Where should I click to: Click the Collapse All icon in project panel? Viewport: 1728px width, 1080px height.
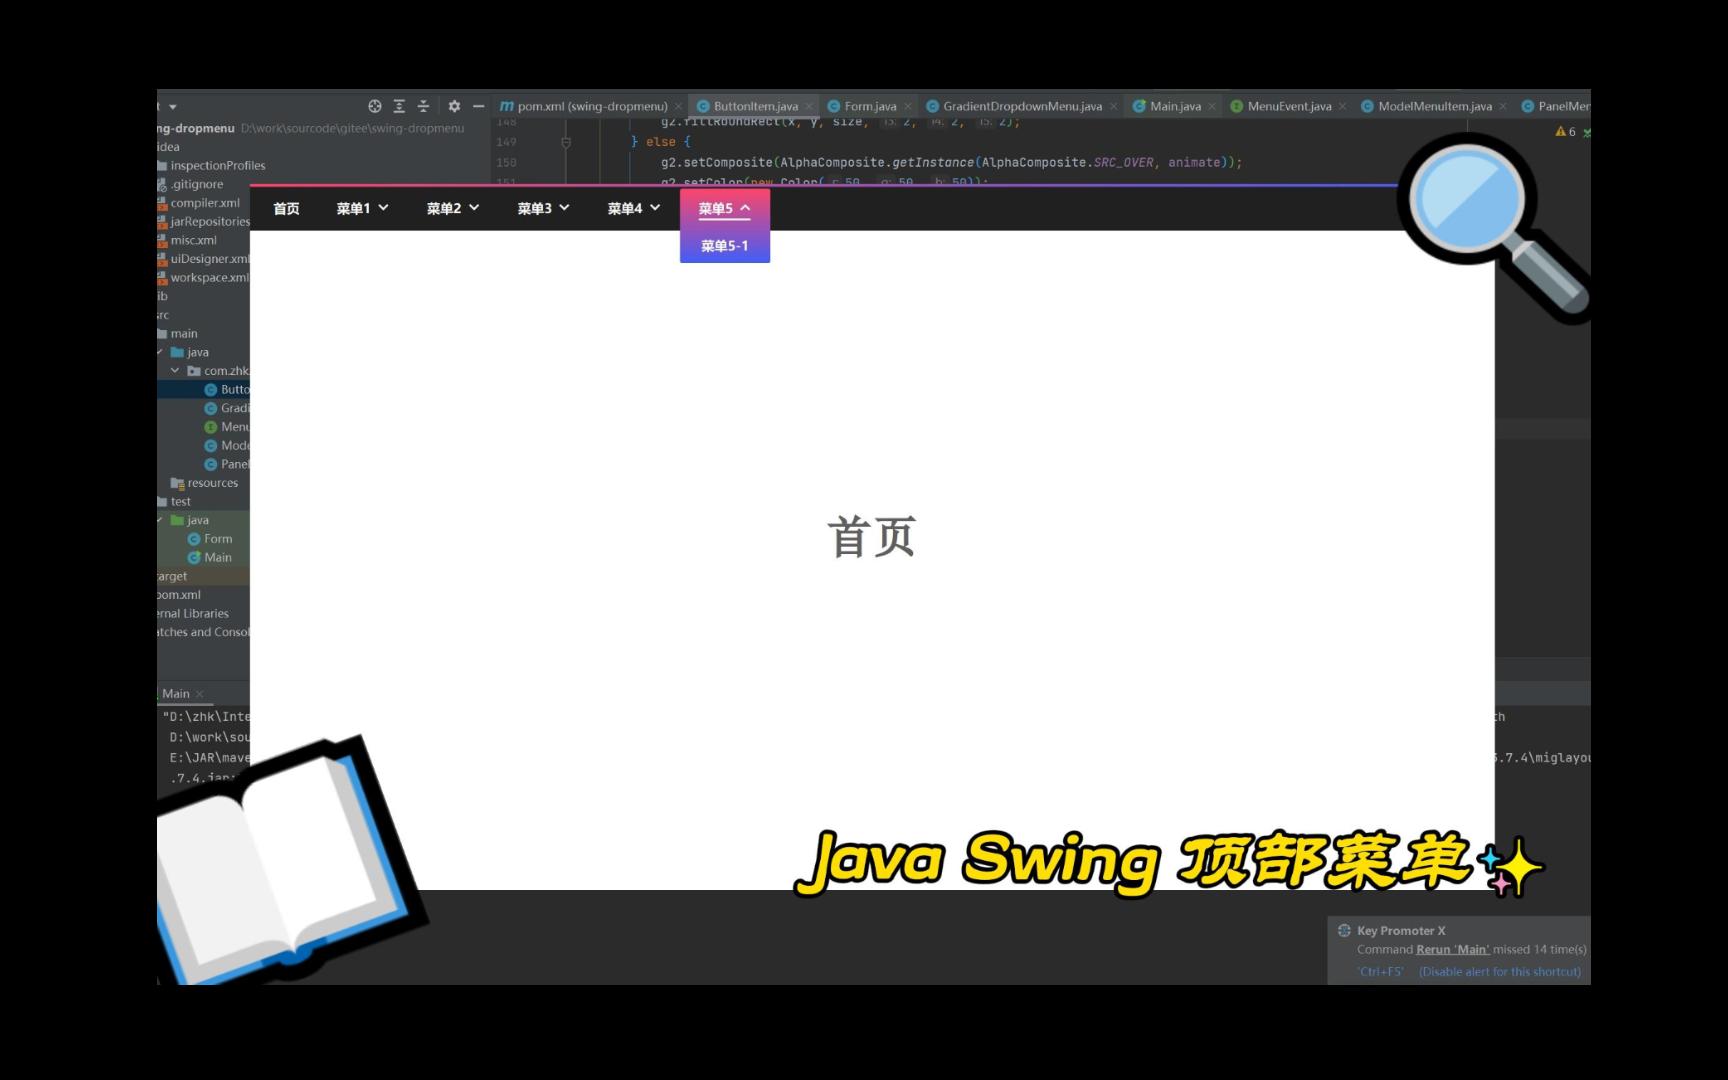coord(423,106)
